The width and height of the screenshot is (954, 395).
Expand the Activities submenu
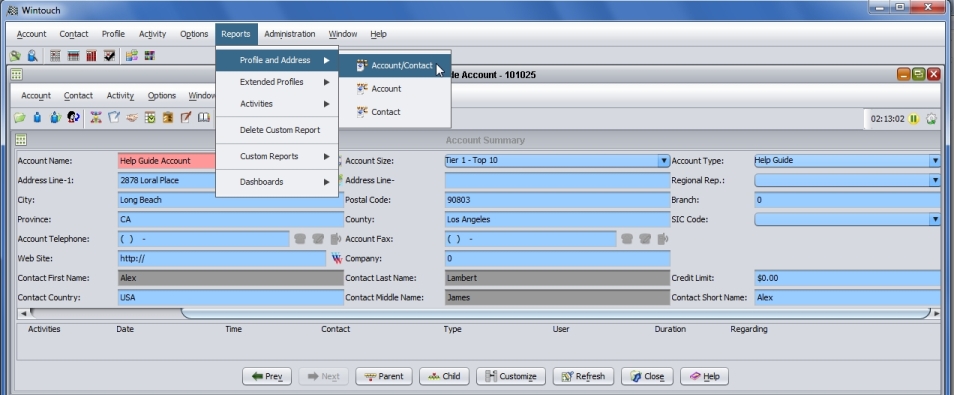click(x=277, y=104)
